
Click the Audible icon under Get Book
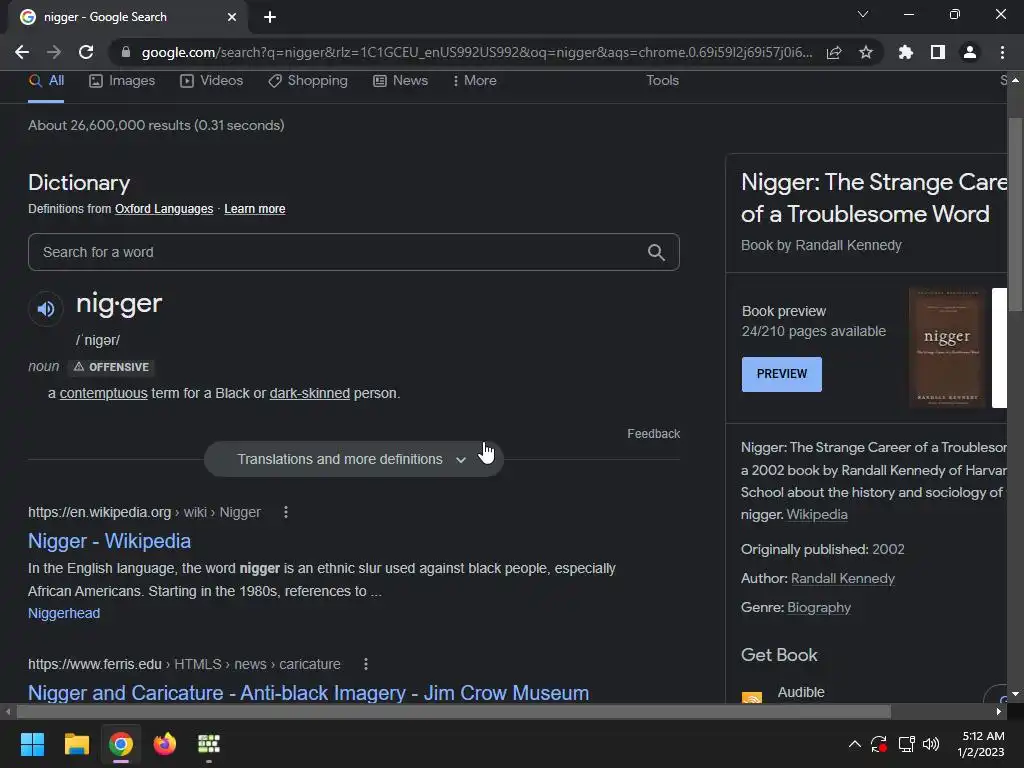[x=752, y=697]
